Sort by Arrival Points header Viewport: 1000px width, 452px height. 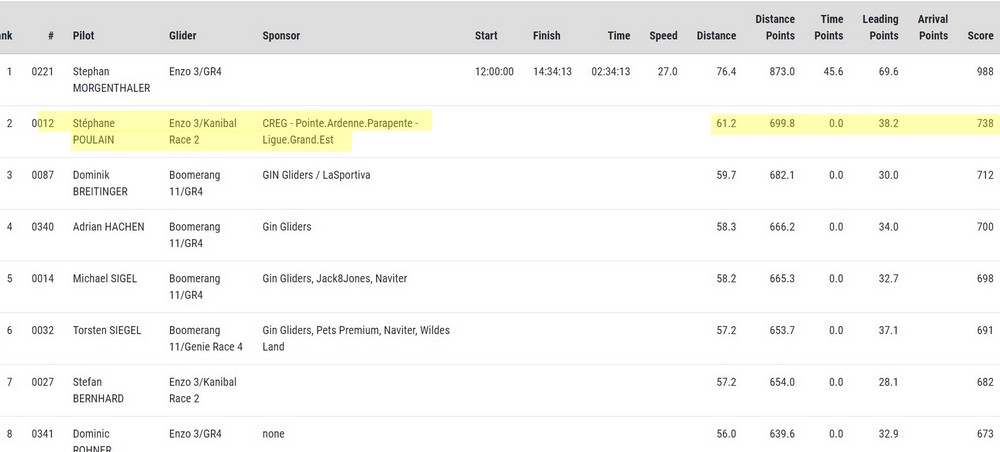[932, 27]
